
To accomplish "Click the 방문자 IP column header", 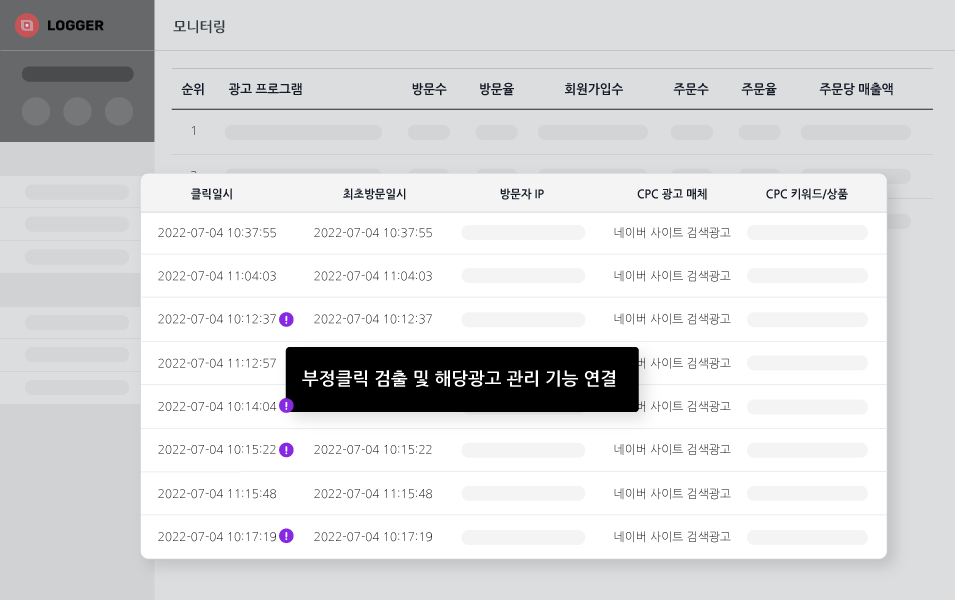I will (521, 194).
